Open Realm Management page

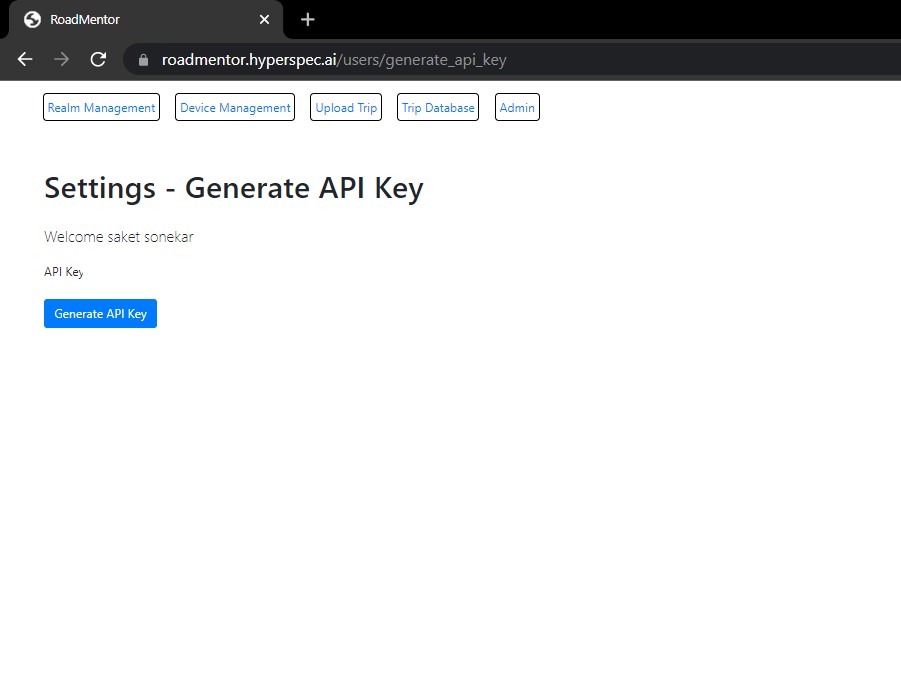(101, 107)
